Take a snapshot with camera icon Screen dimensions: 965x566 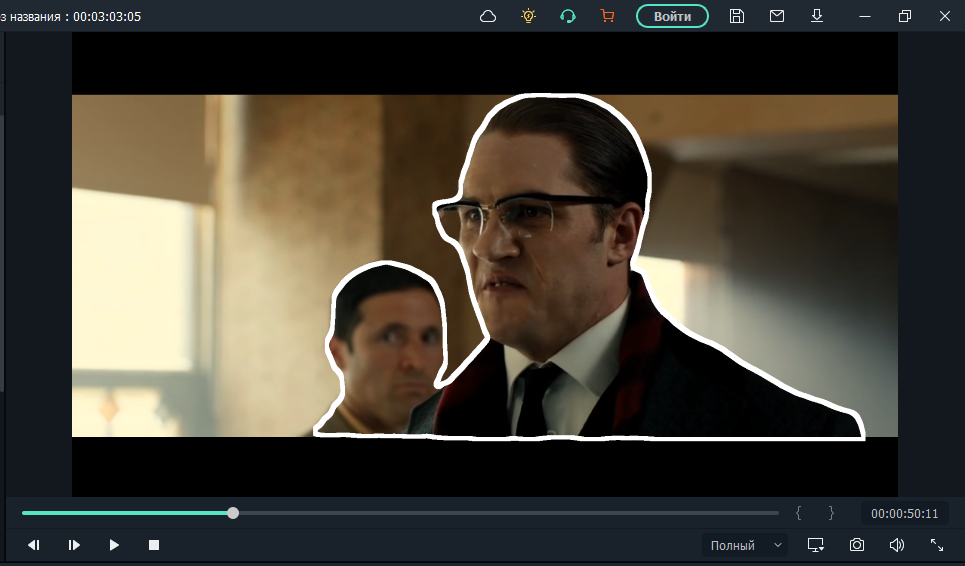(x=857, y=545)
